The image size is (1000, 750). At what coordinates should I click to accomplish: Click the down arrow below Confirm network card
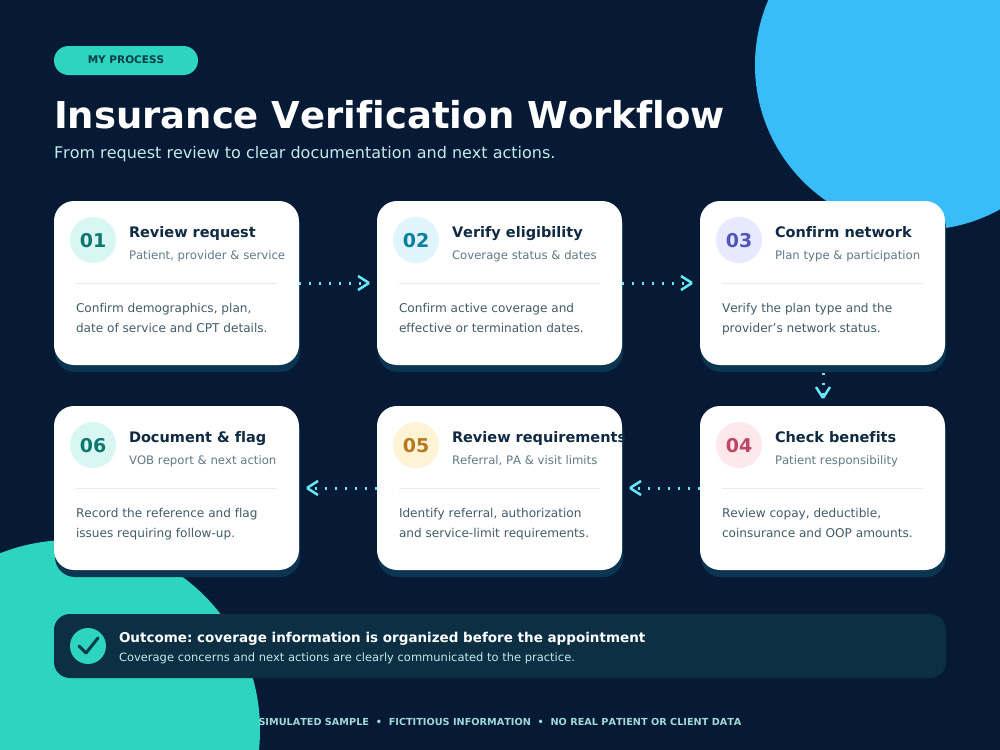coord(823,386)
